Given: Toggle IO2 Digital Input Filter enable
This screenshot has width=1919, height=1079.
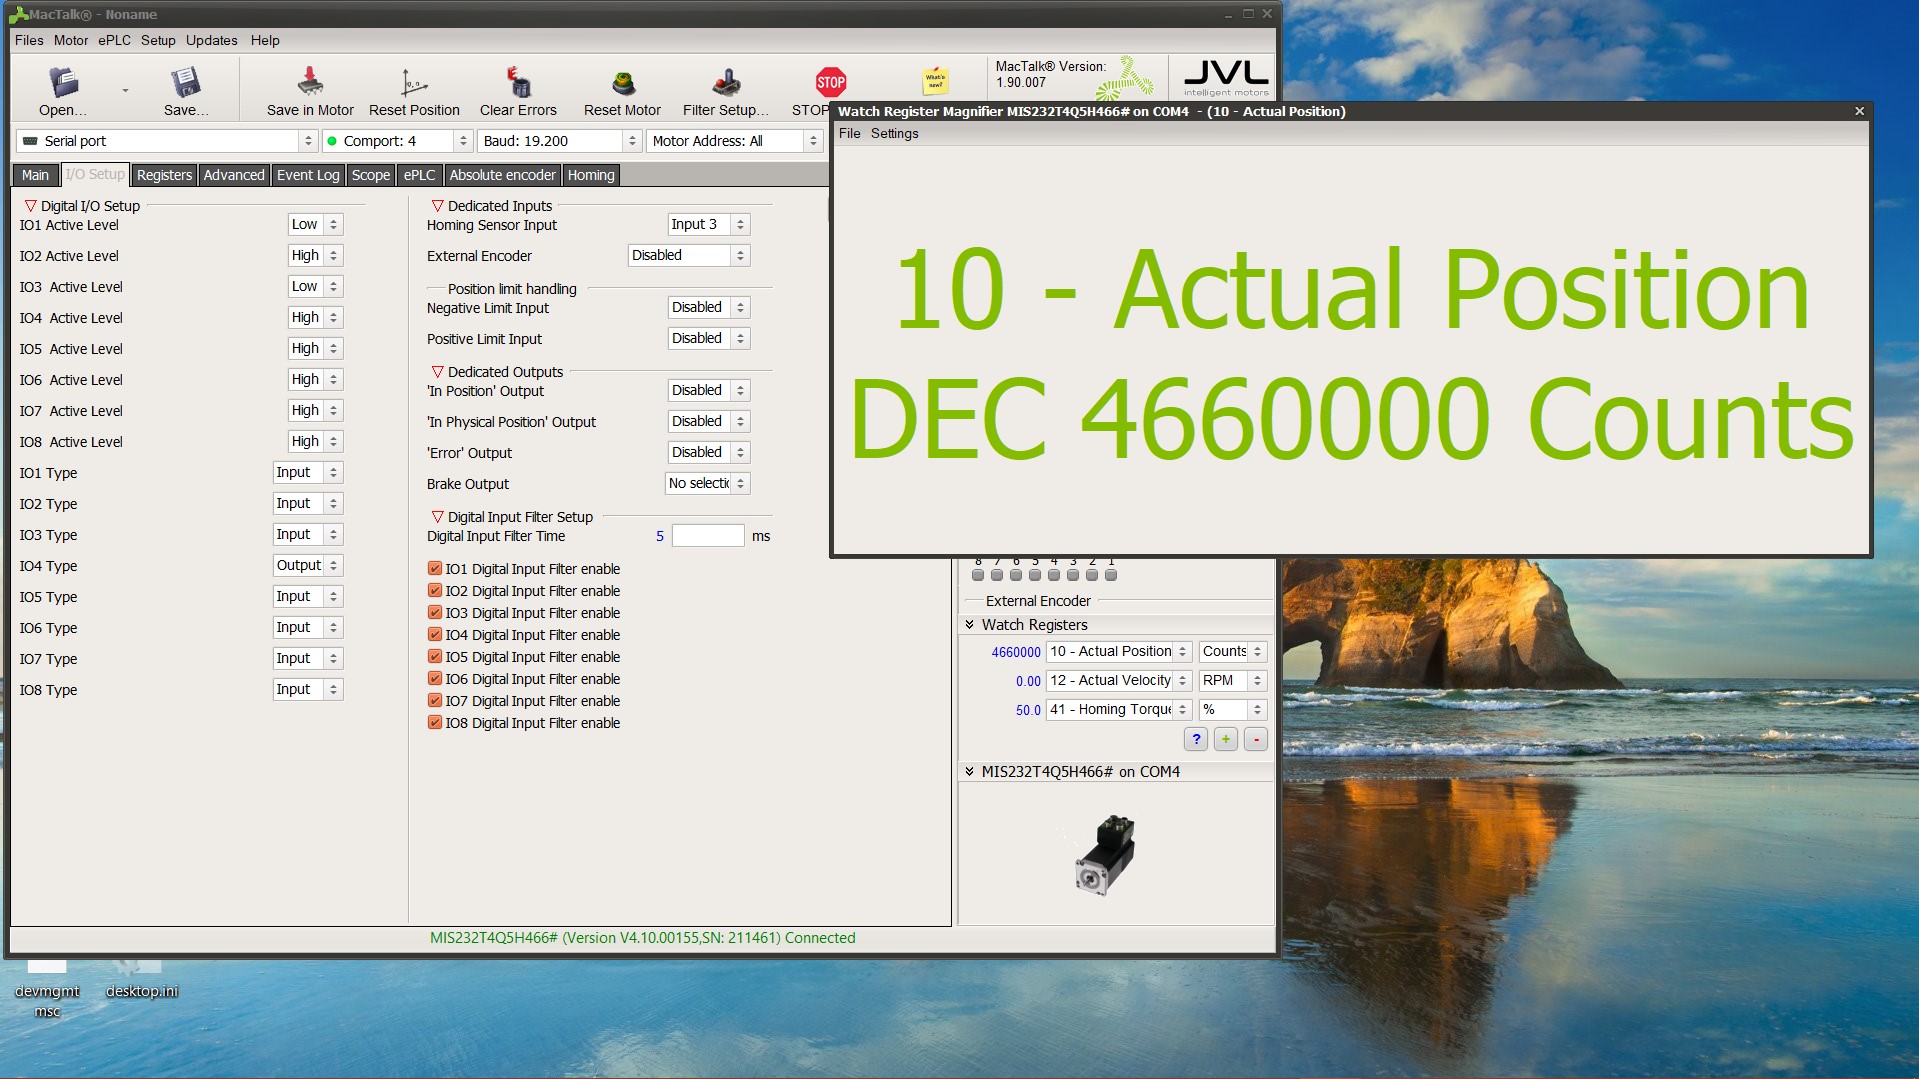Looking at the screenshot, I should point(435,590).
